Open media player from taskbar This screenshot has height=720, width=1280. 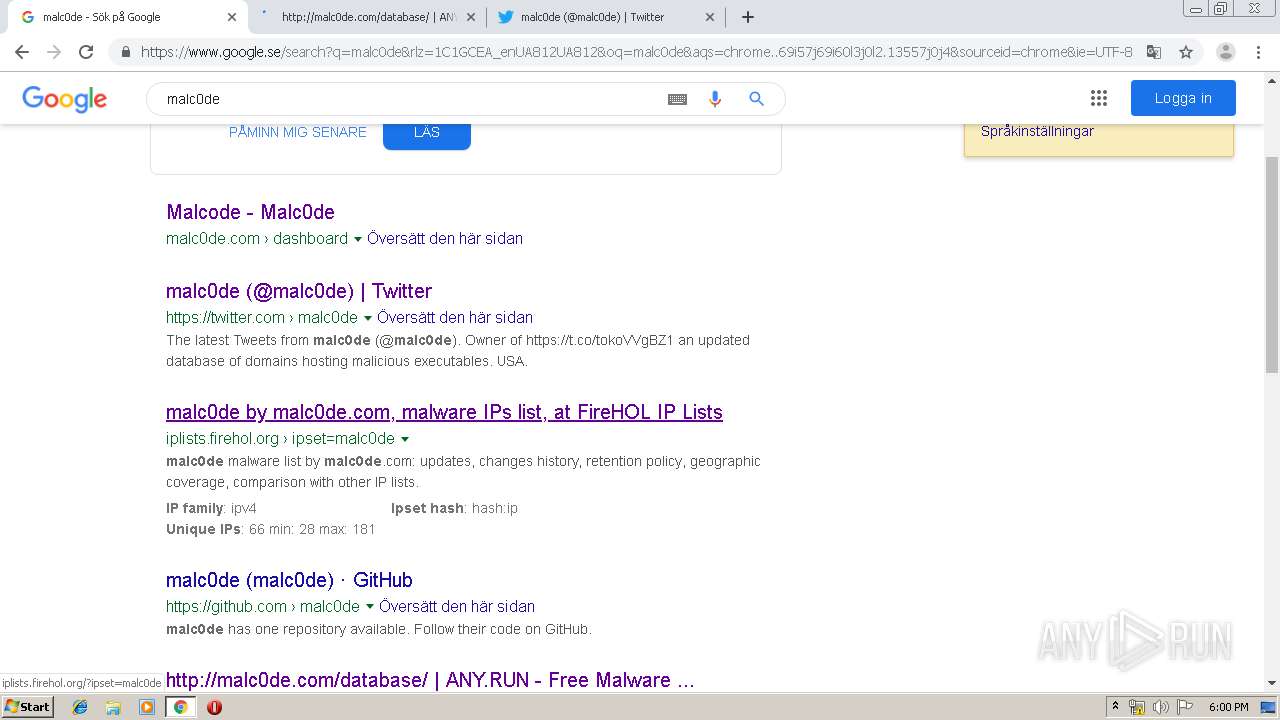(147, 707)
